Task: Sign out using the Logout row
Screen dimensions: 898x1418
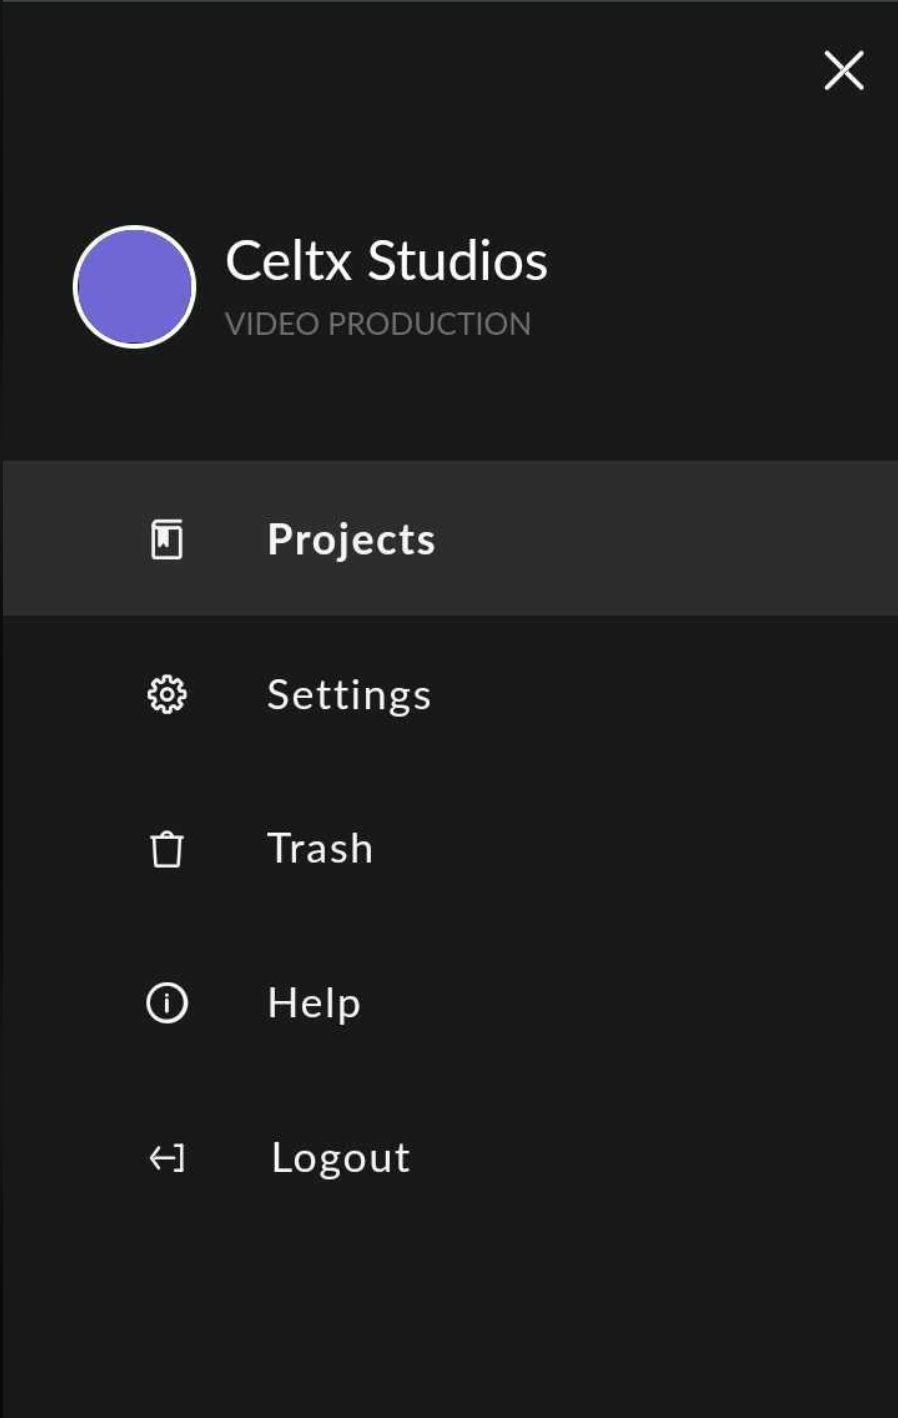Action: click(x=449, y=1158)
